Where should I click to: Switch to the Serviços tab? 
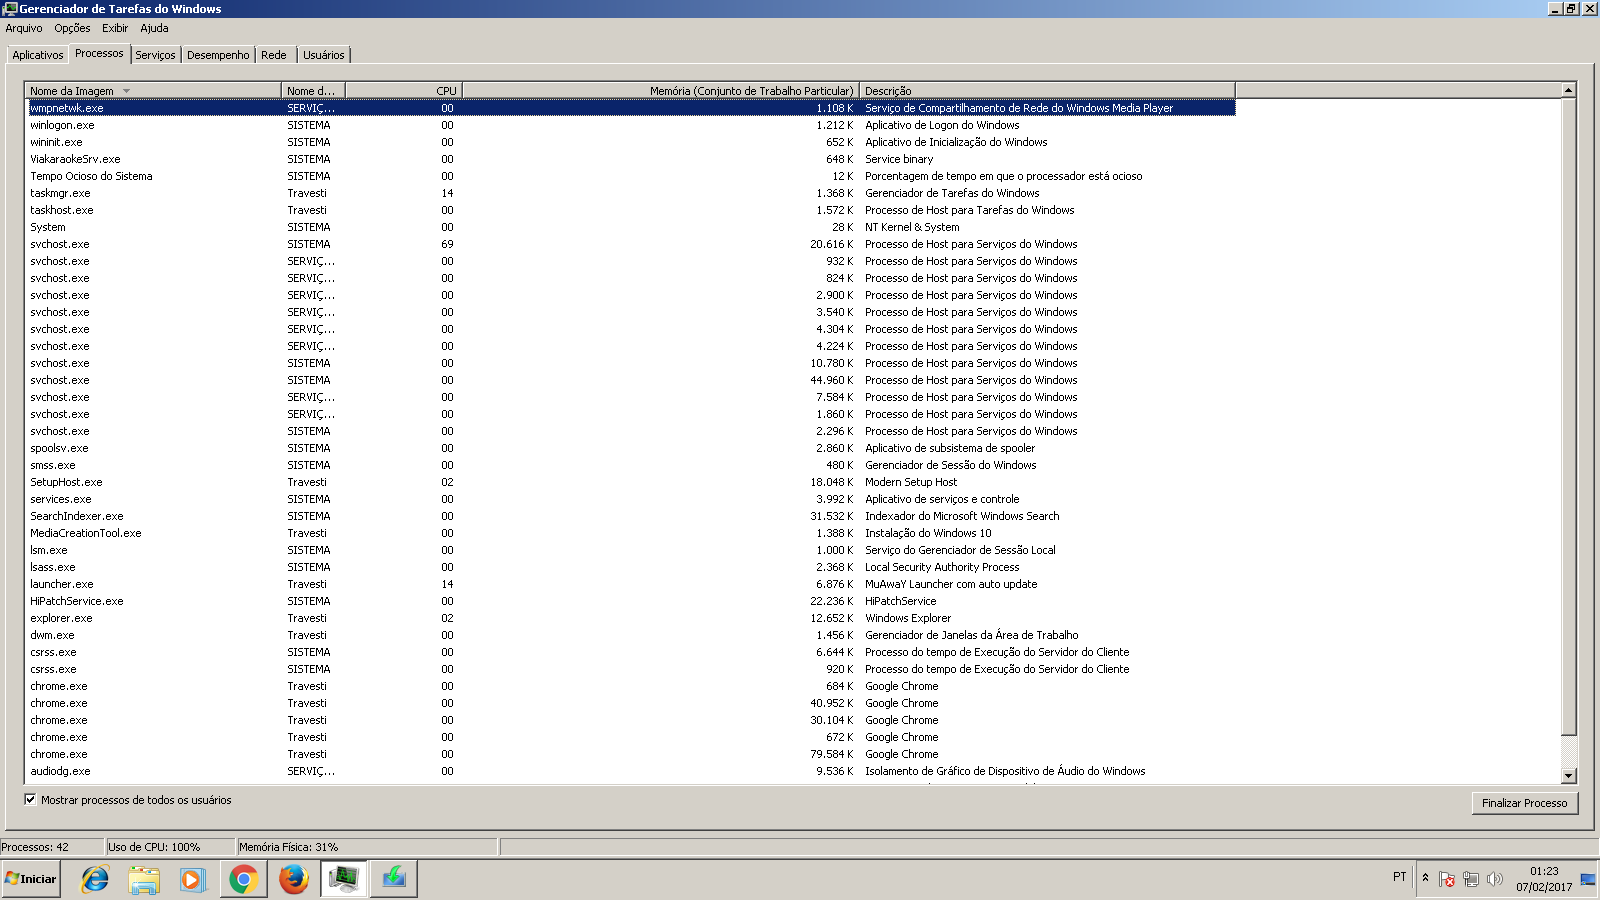(x=155, y=55)
